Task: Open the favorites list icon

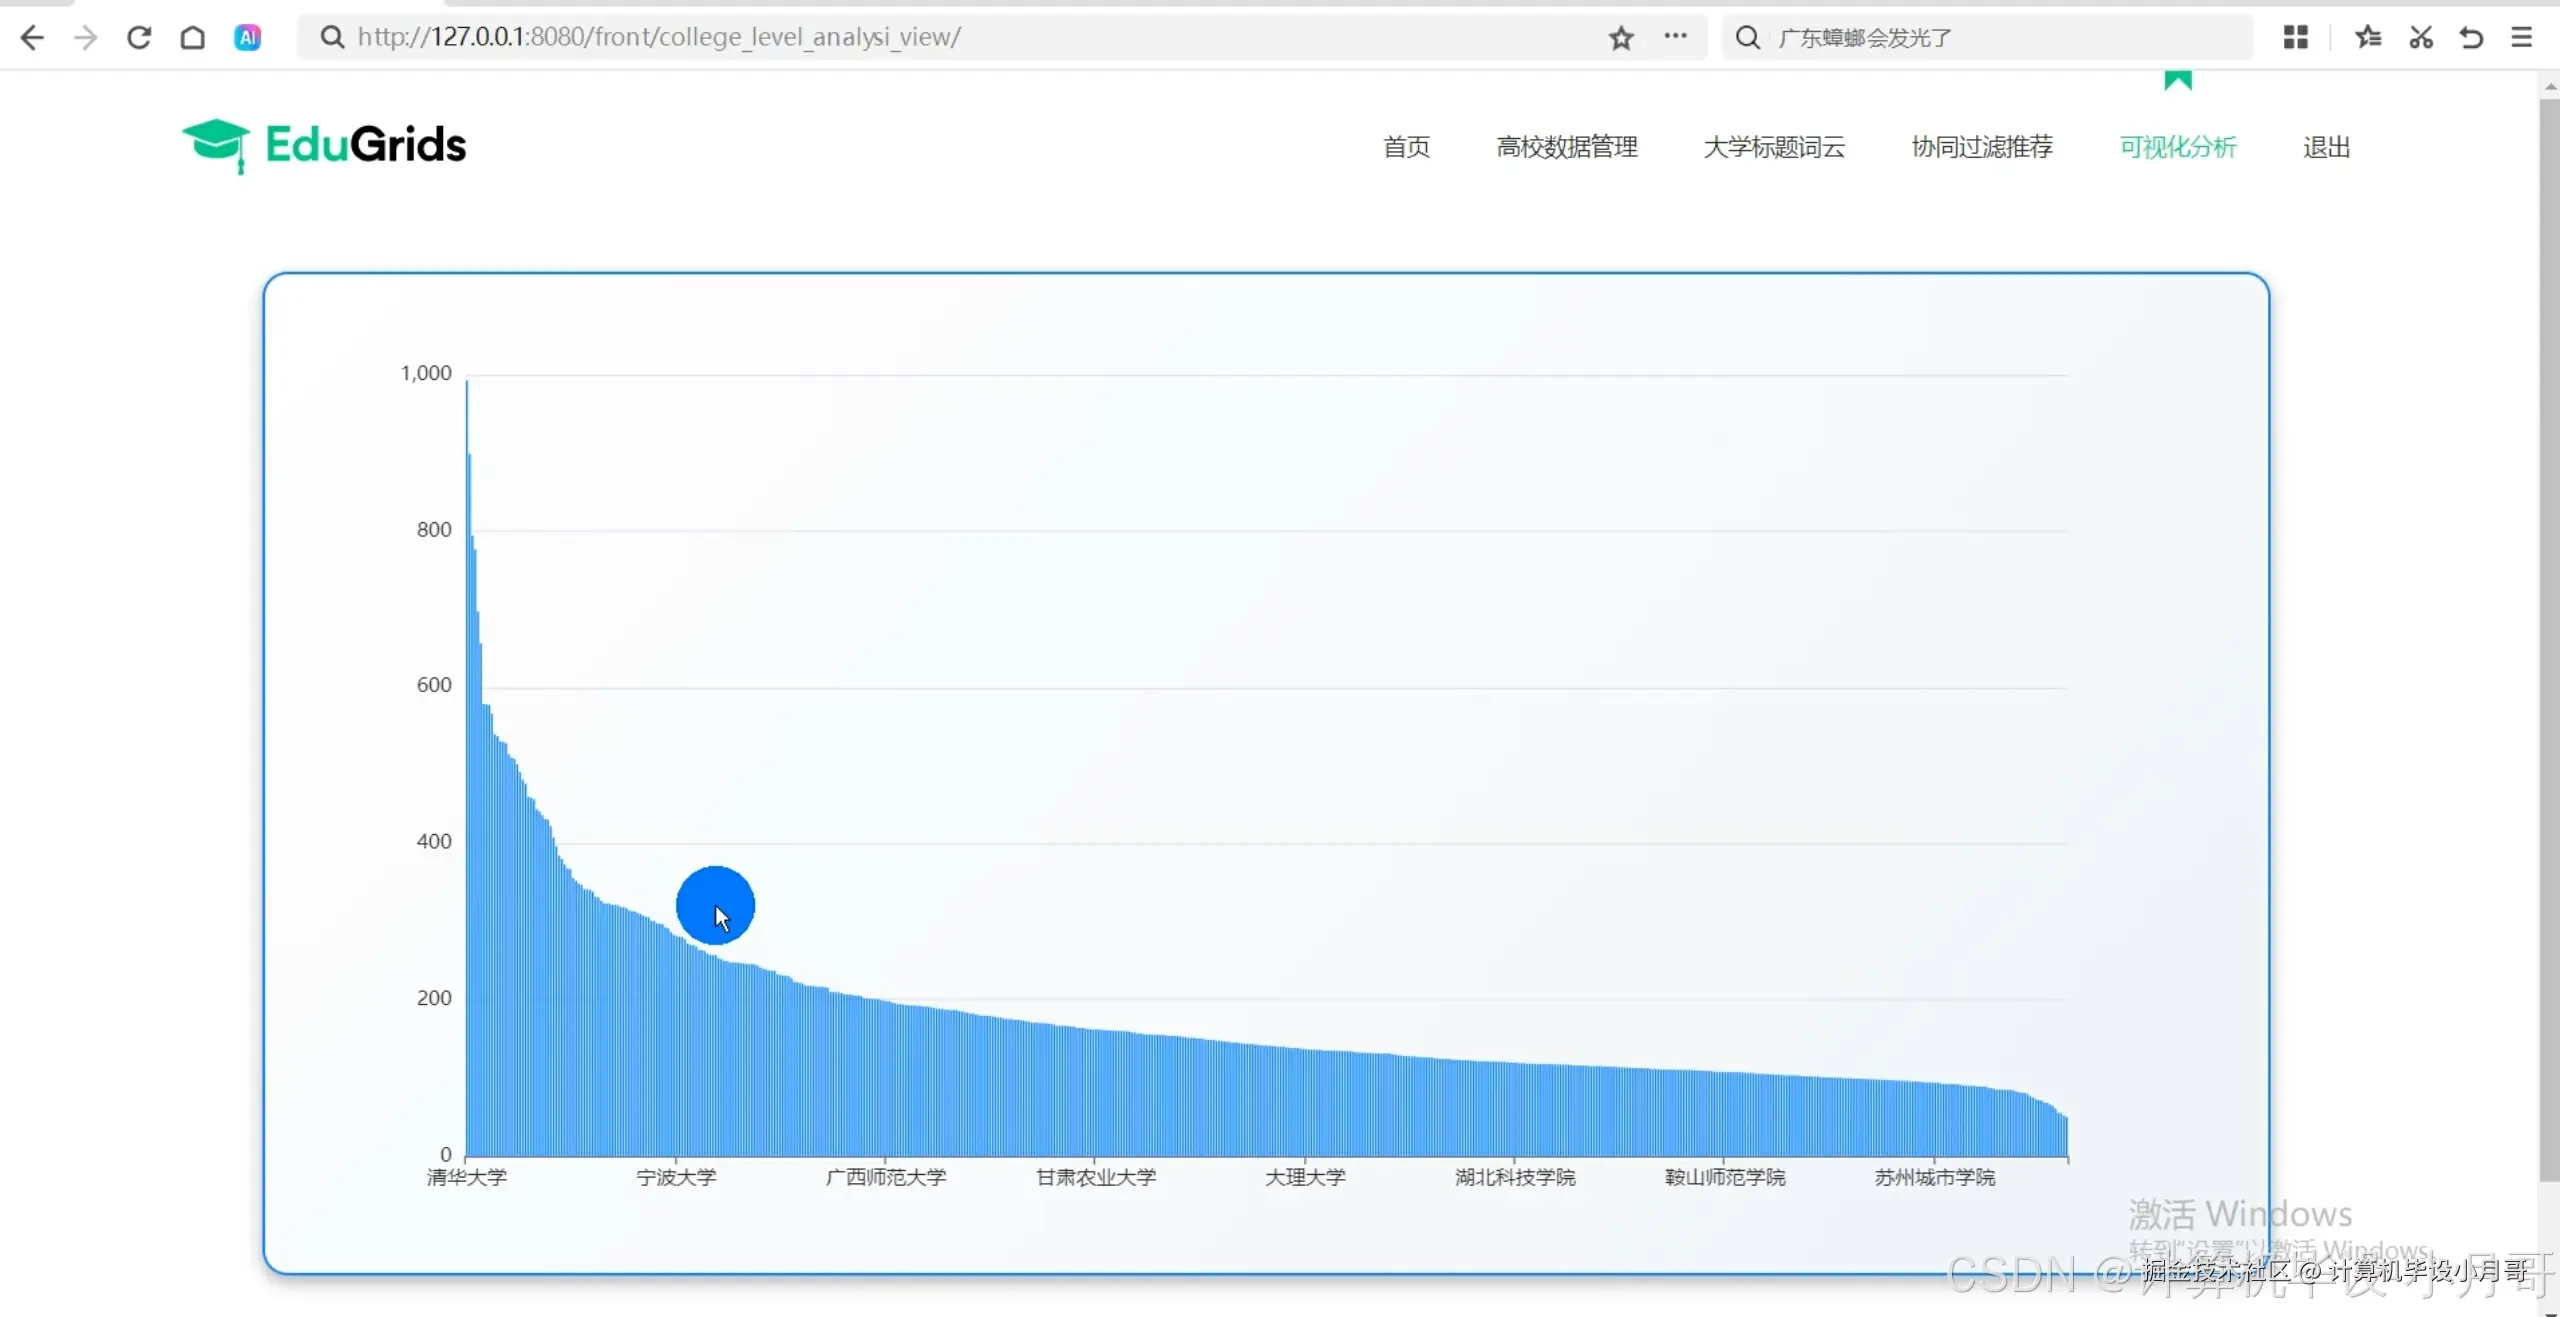Action: pyautogui.click(x=2367, y=38)
